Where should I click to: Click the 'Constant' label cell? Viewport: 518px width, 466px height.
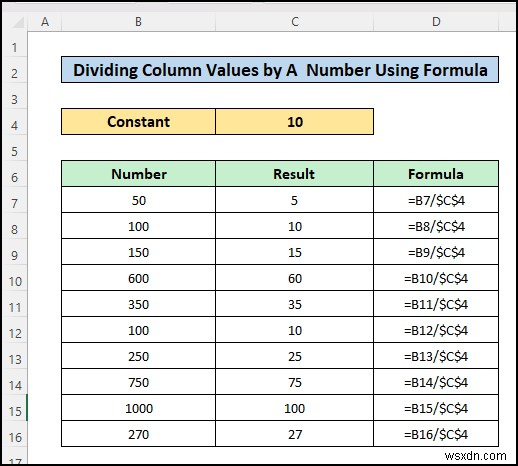tap(138, 122)
